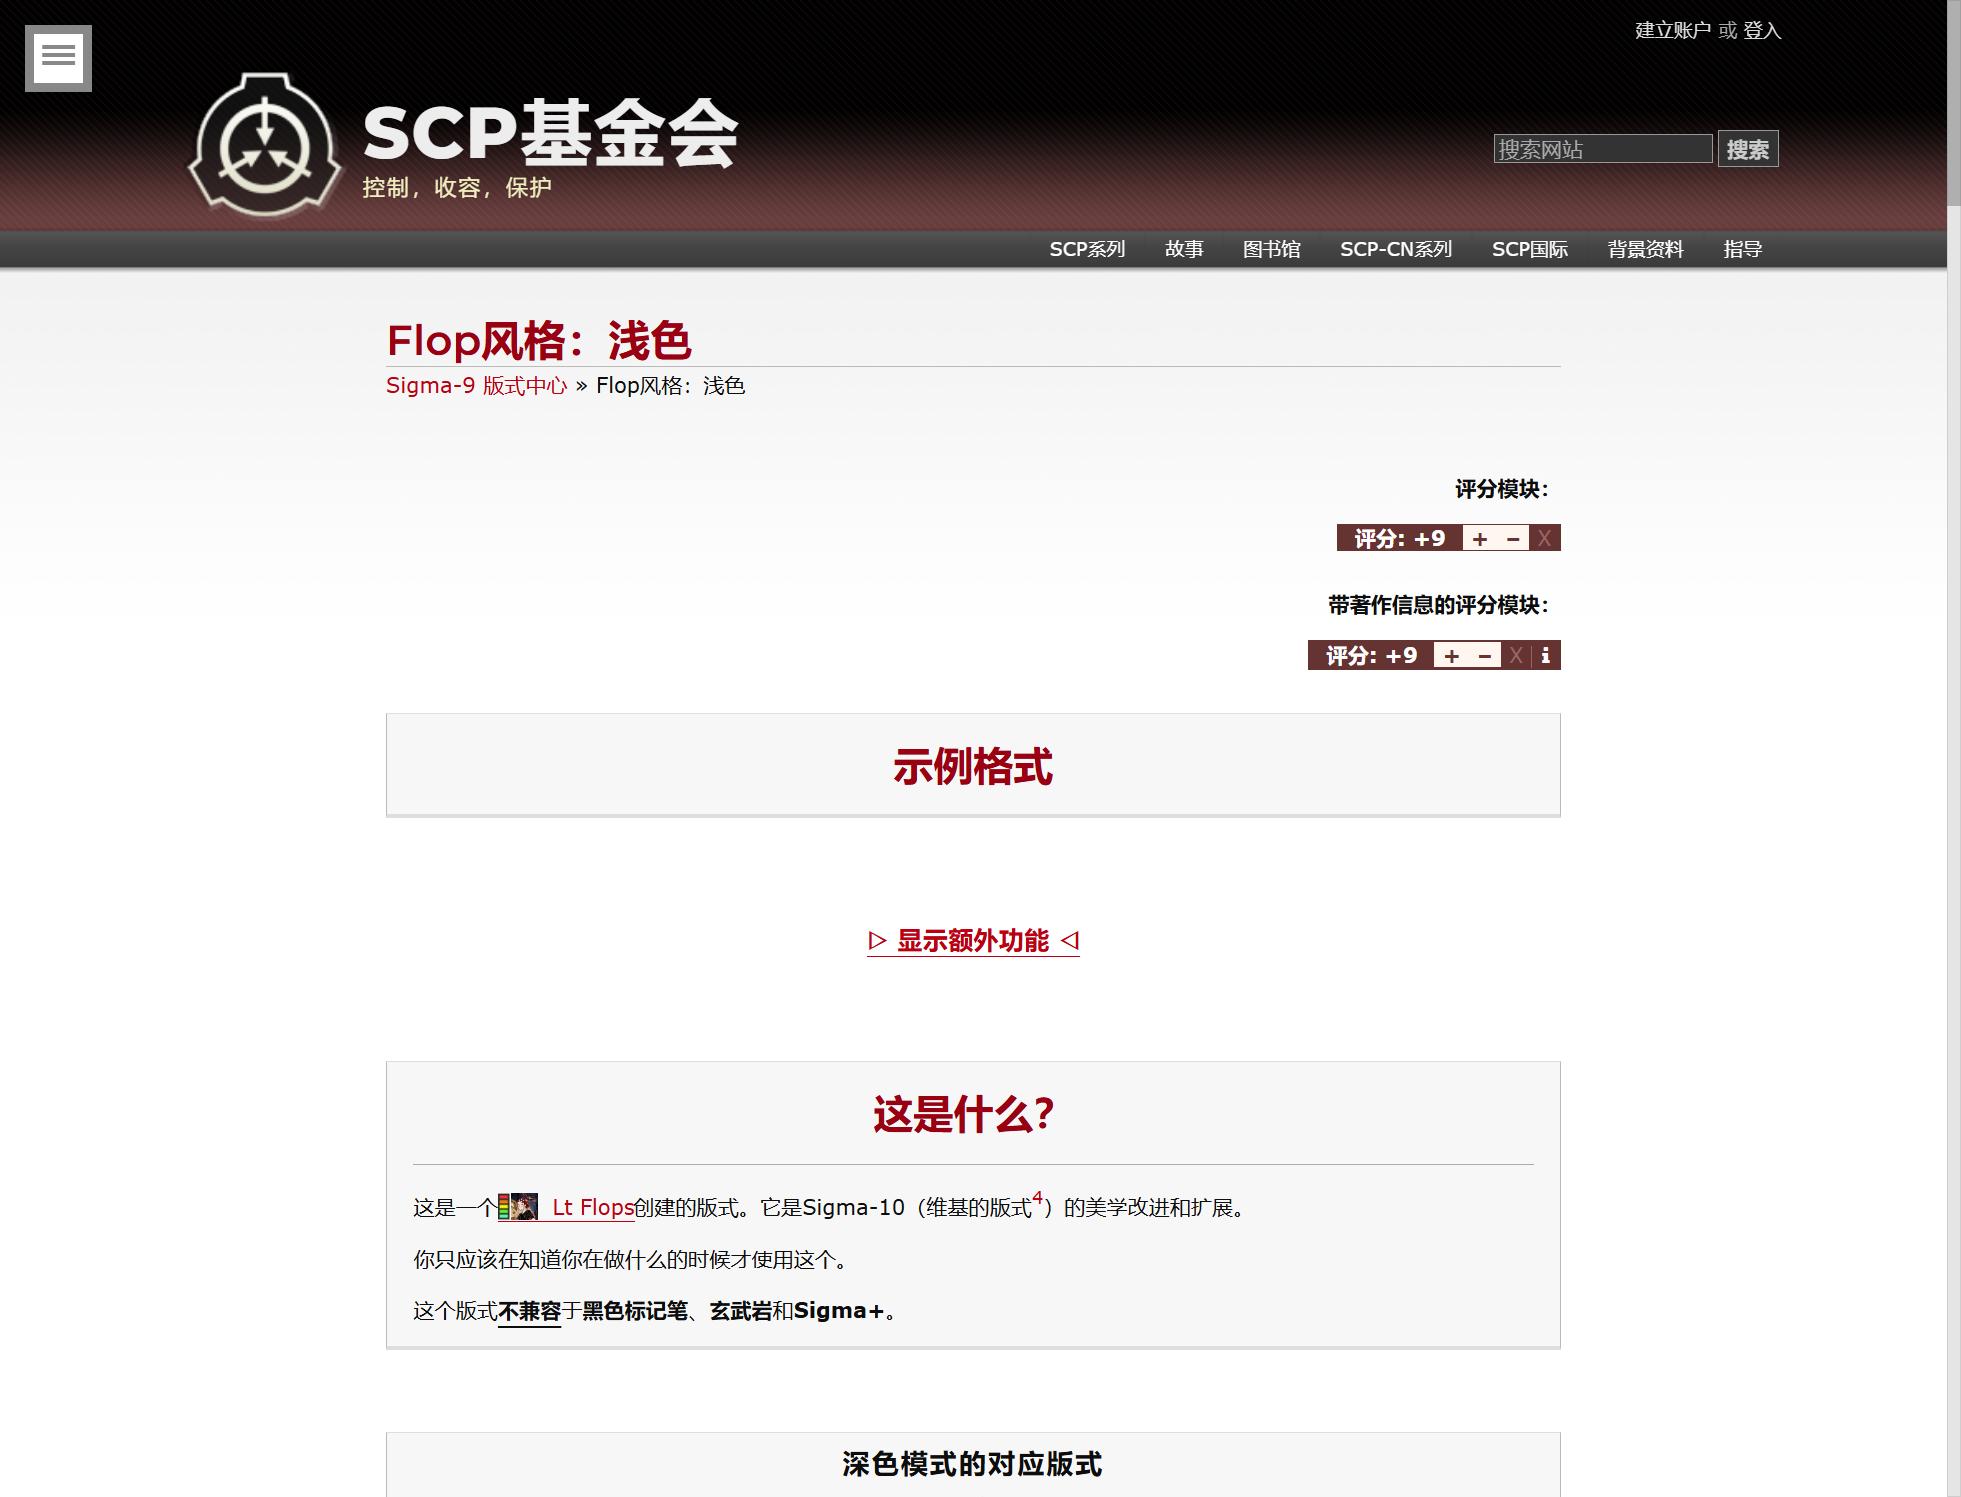Open the SCP系列 navigation menu
This screenshot has height=1497, width=1961.
1087,249
